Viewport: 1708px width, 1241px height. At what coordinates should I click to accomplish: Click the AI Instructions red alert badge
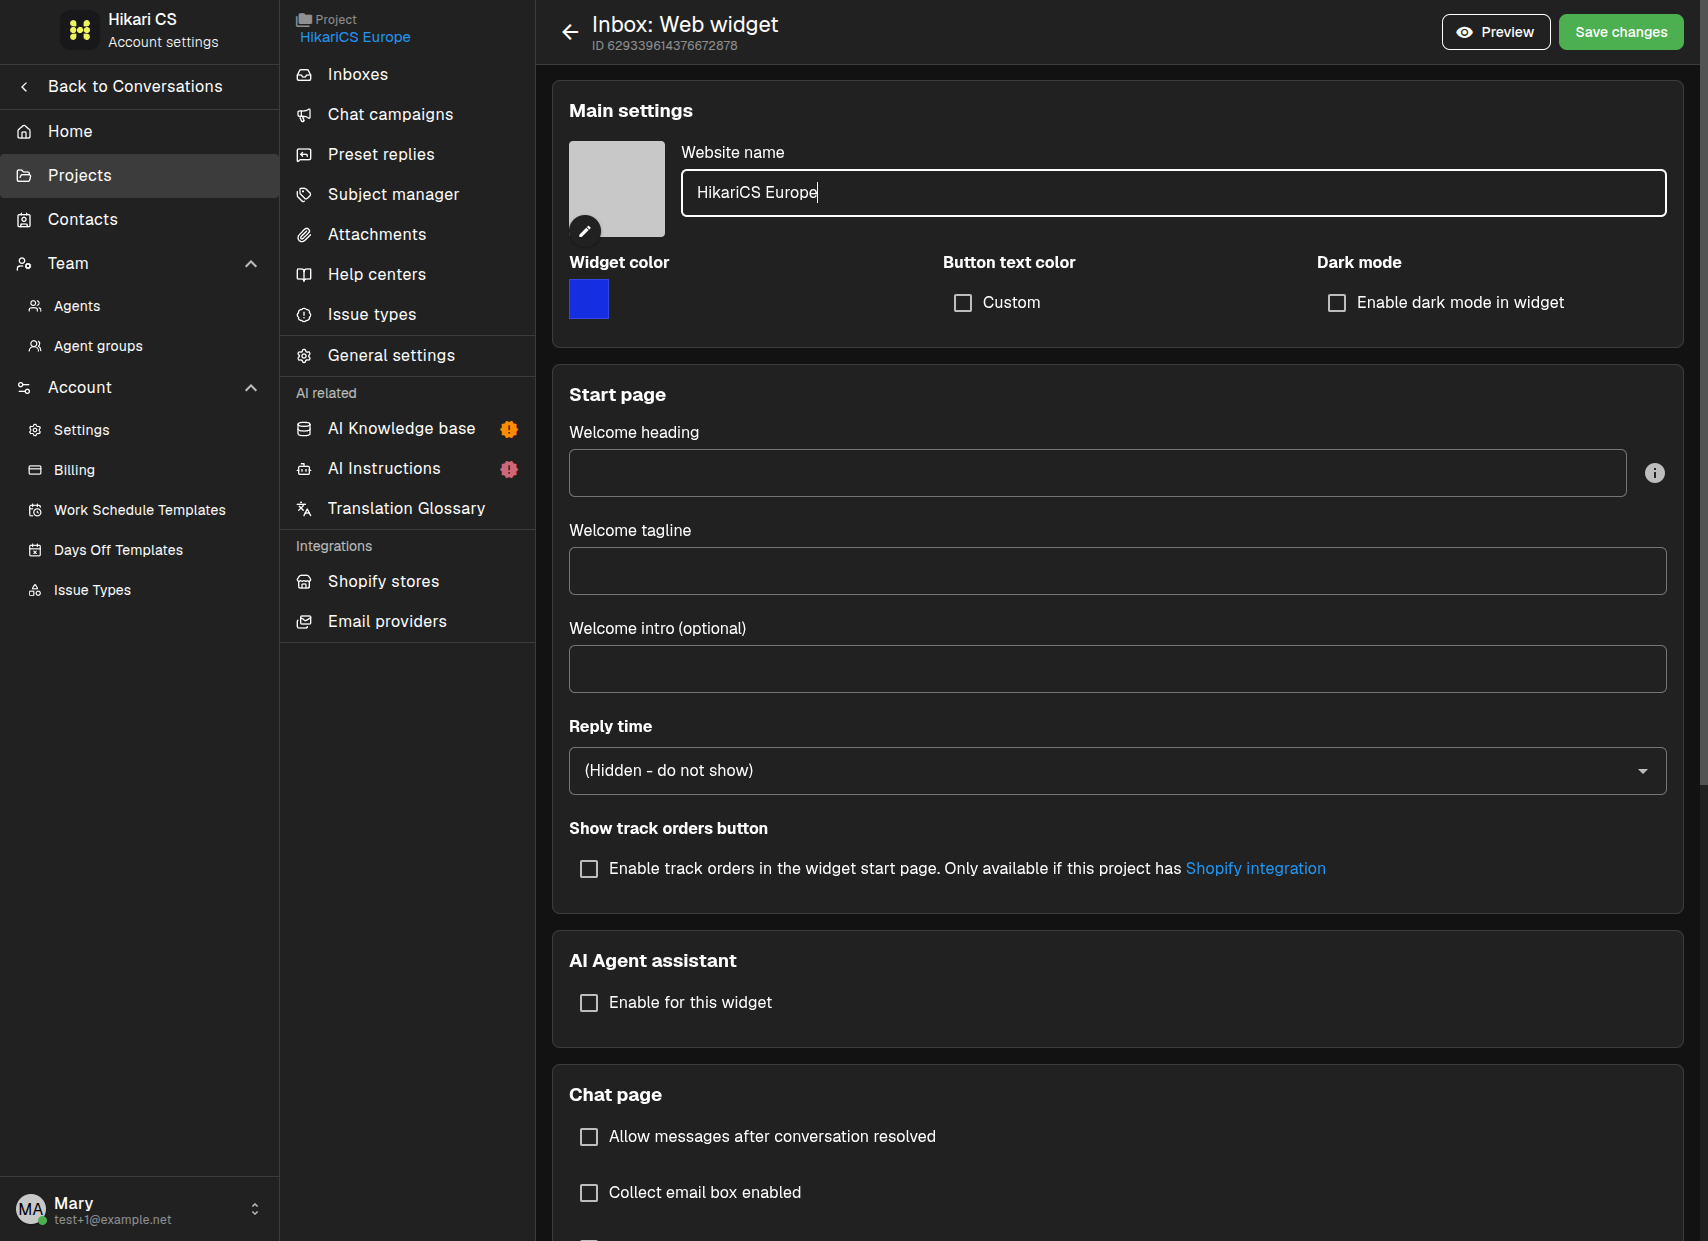coord(509,469)
